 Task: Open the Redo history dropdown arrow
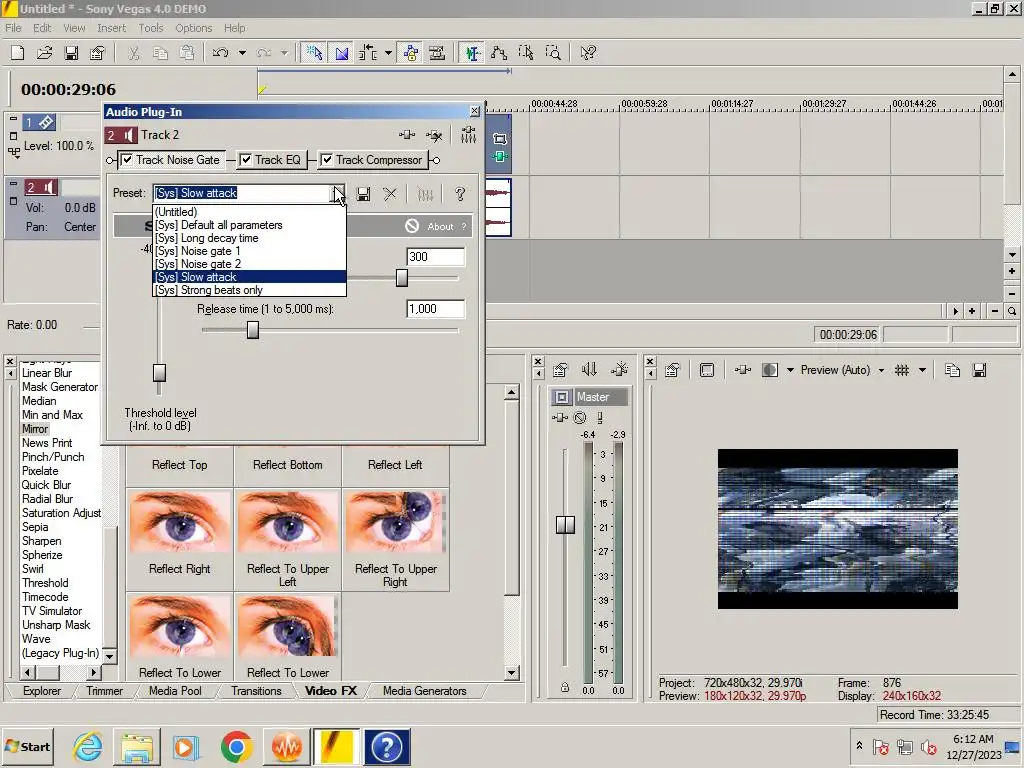pyautogui.click(x=284, y=53)
